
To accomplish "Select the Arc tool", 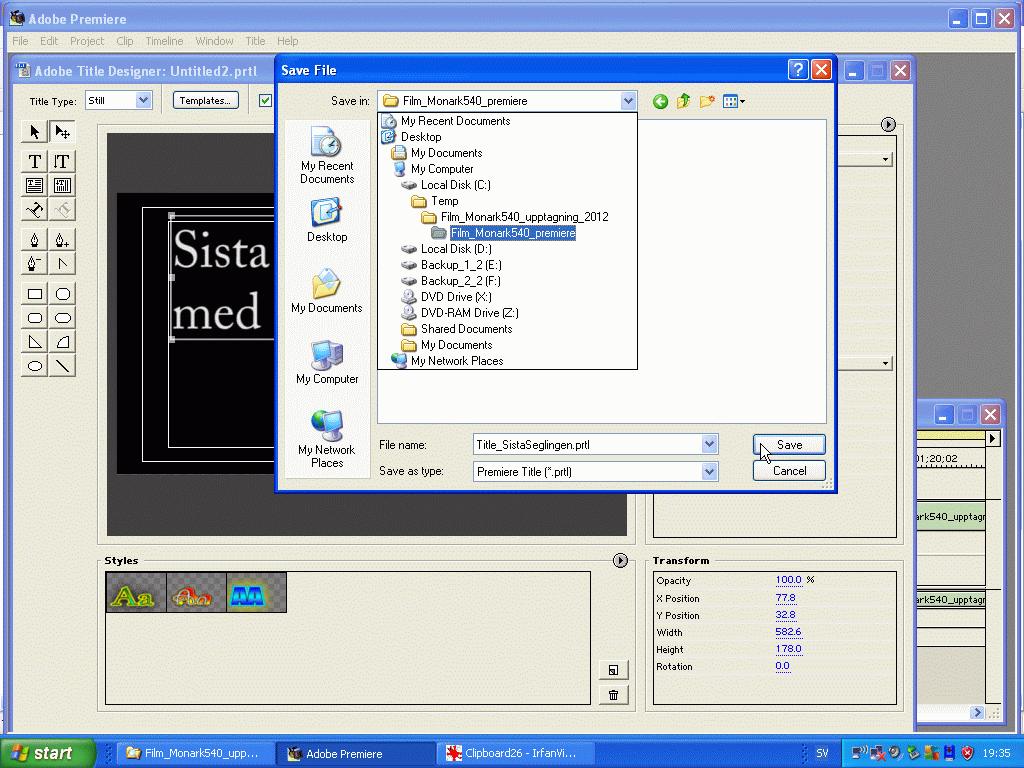I will [63, 342].
